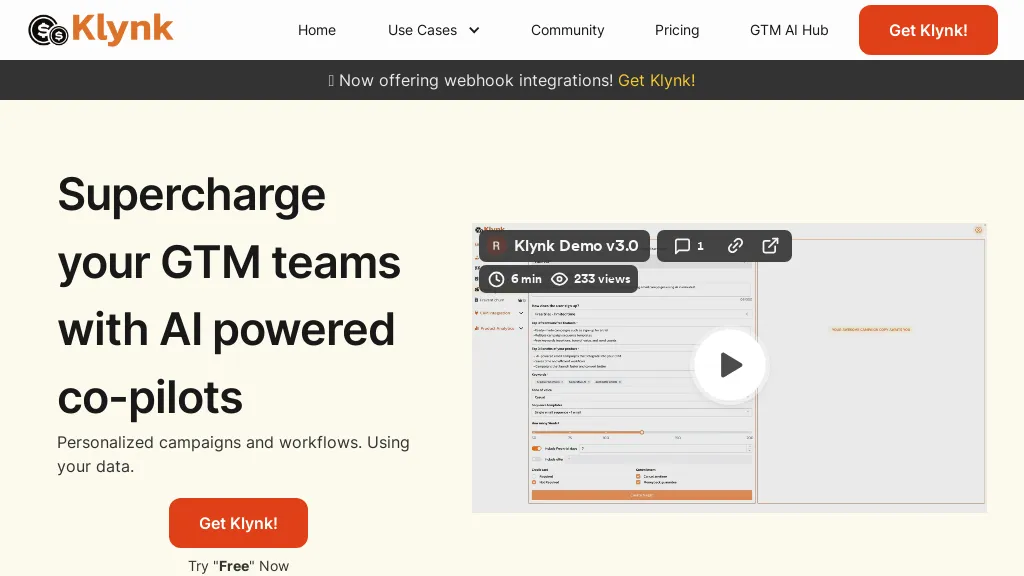Click the eye views icon
The image size is (1024, 576).
(x=560, y=279)
